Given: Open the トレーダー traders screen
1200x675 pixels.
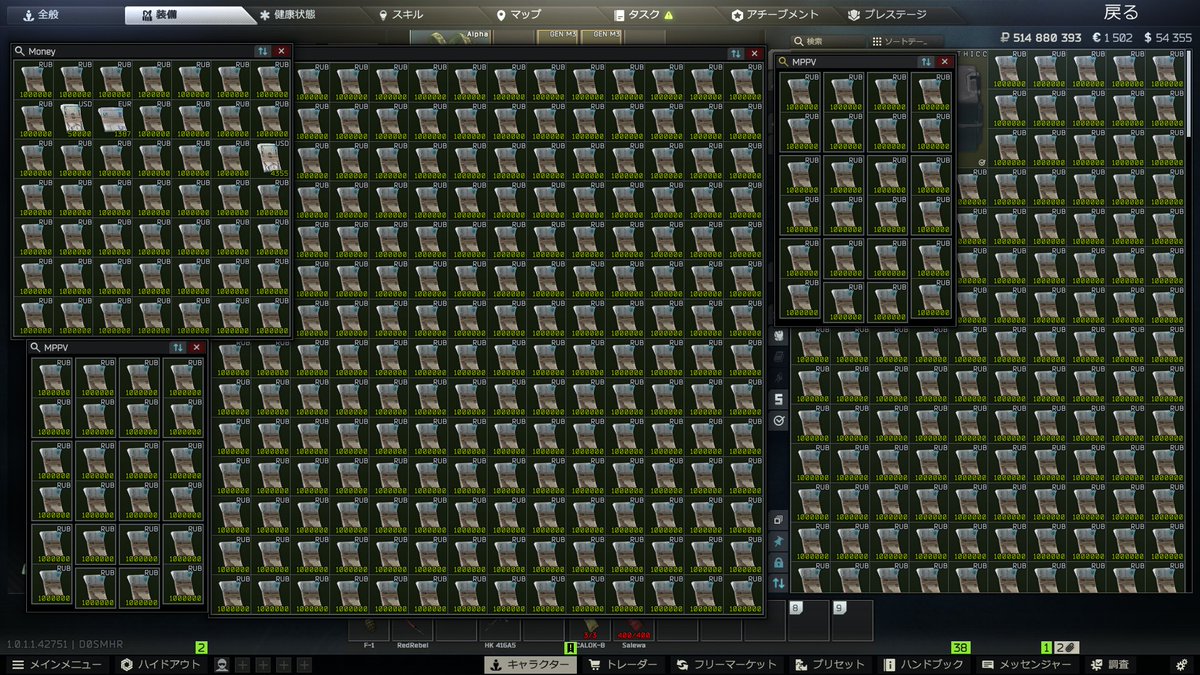Looking at the screenshot, I should (623, 664).
